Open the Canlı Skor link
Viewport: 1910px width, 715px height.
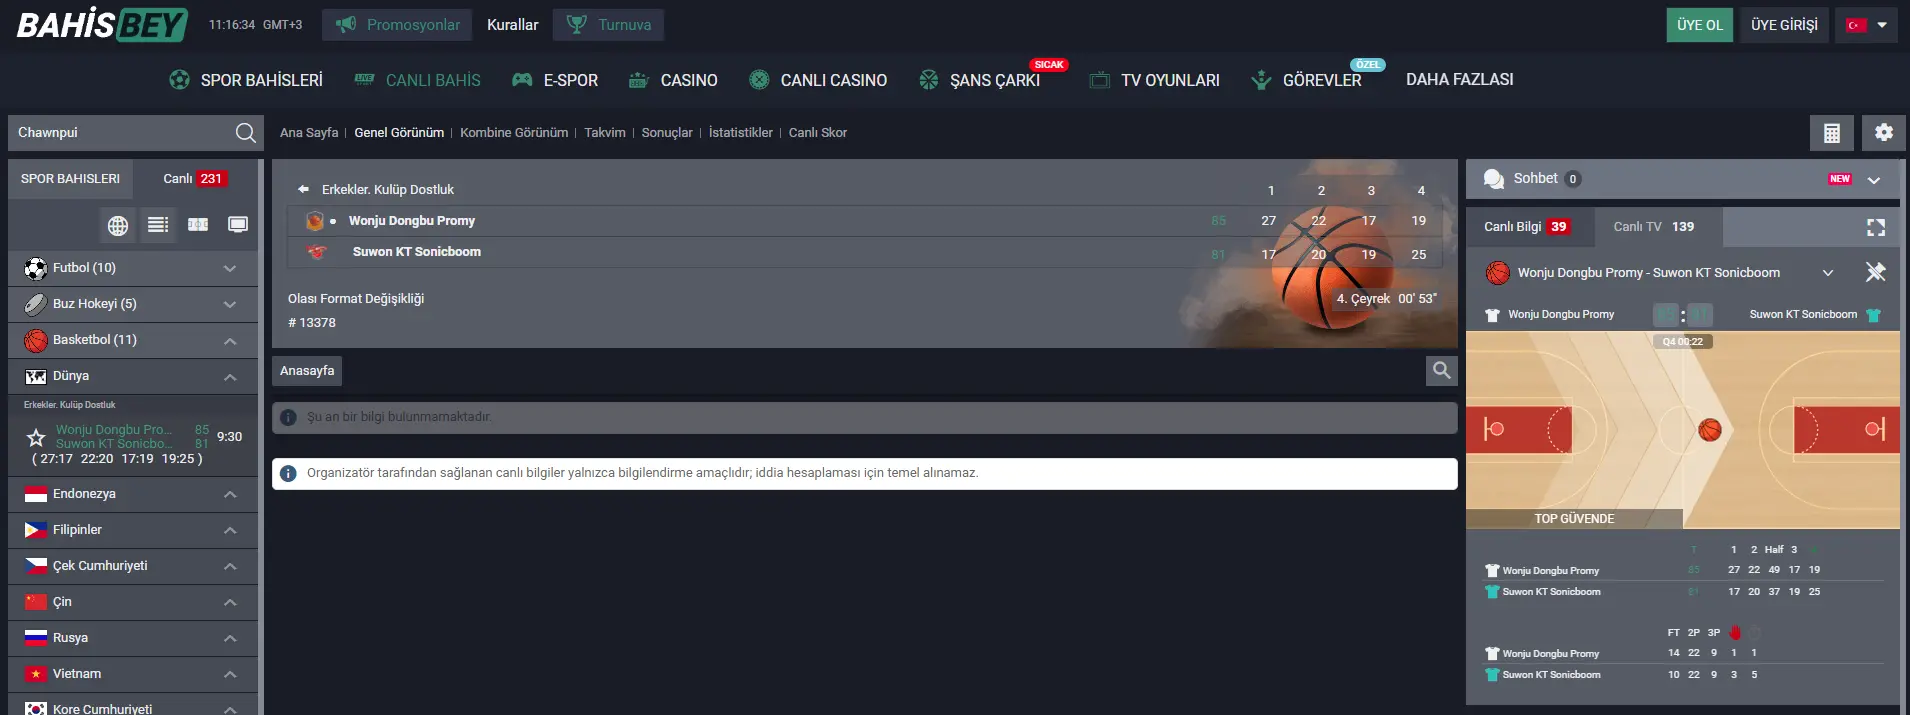point(818,132)
